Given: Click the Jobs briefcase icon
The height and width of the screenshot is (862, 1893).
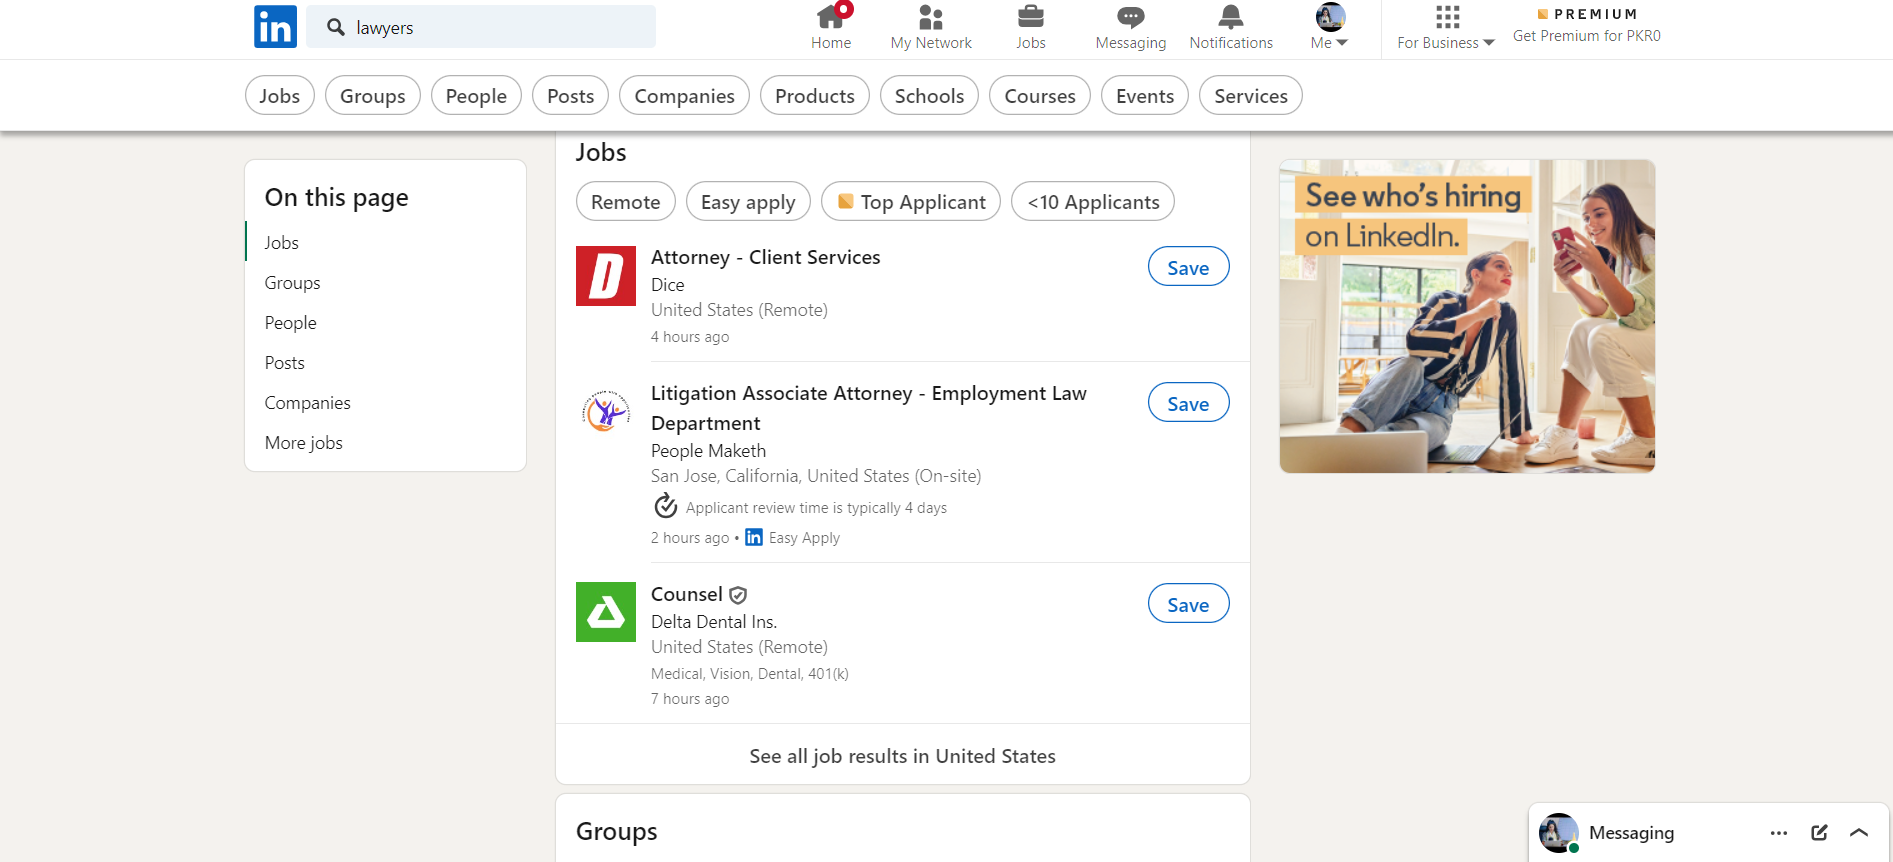Looking at the screenshot, I should click(1030, 18).
